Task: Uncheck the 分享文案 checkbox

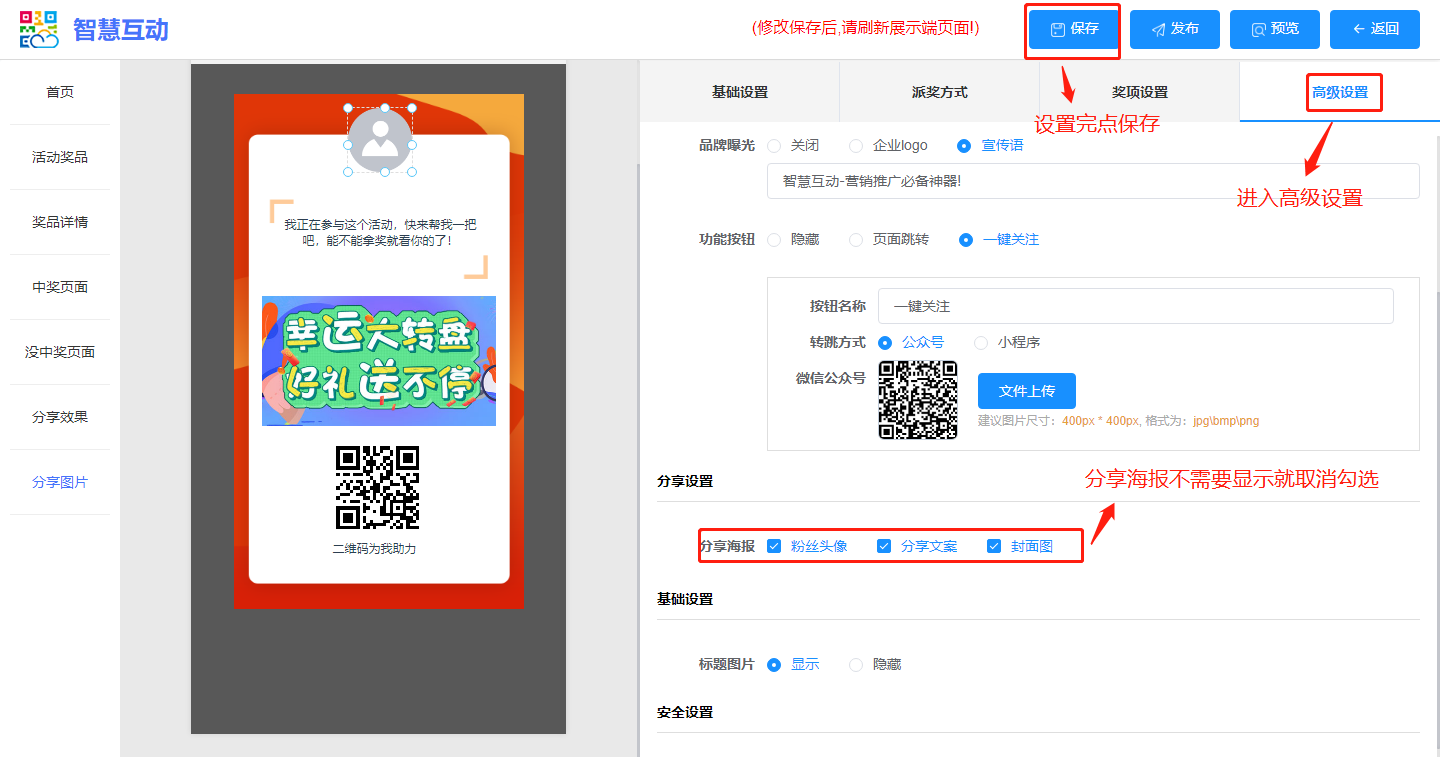Action: [884, 546]
